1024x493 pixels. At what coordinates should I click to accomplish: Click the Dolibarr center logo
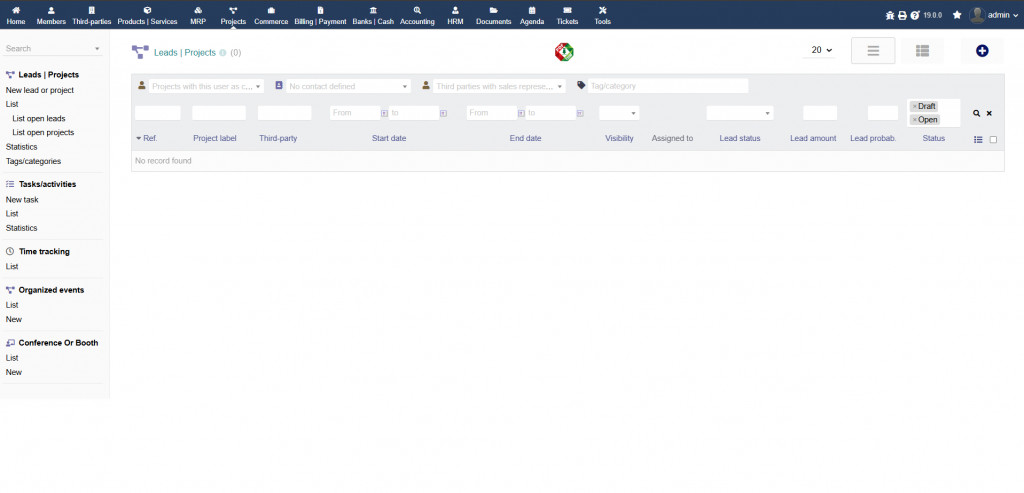pyautogui.click(x=564, y=52)
